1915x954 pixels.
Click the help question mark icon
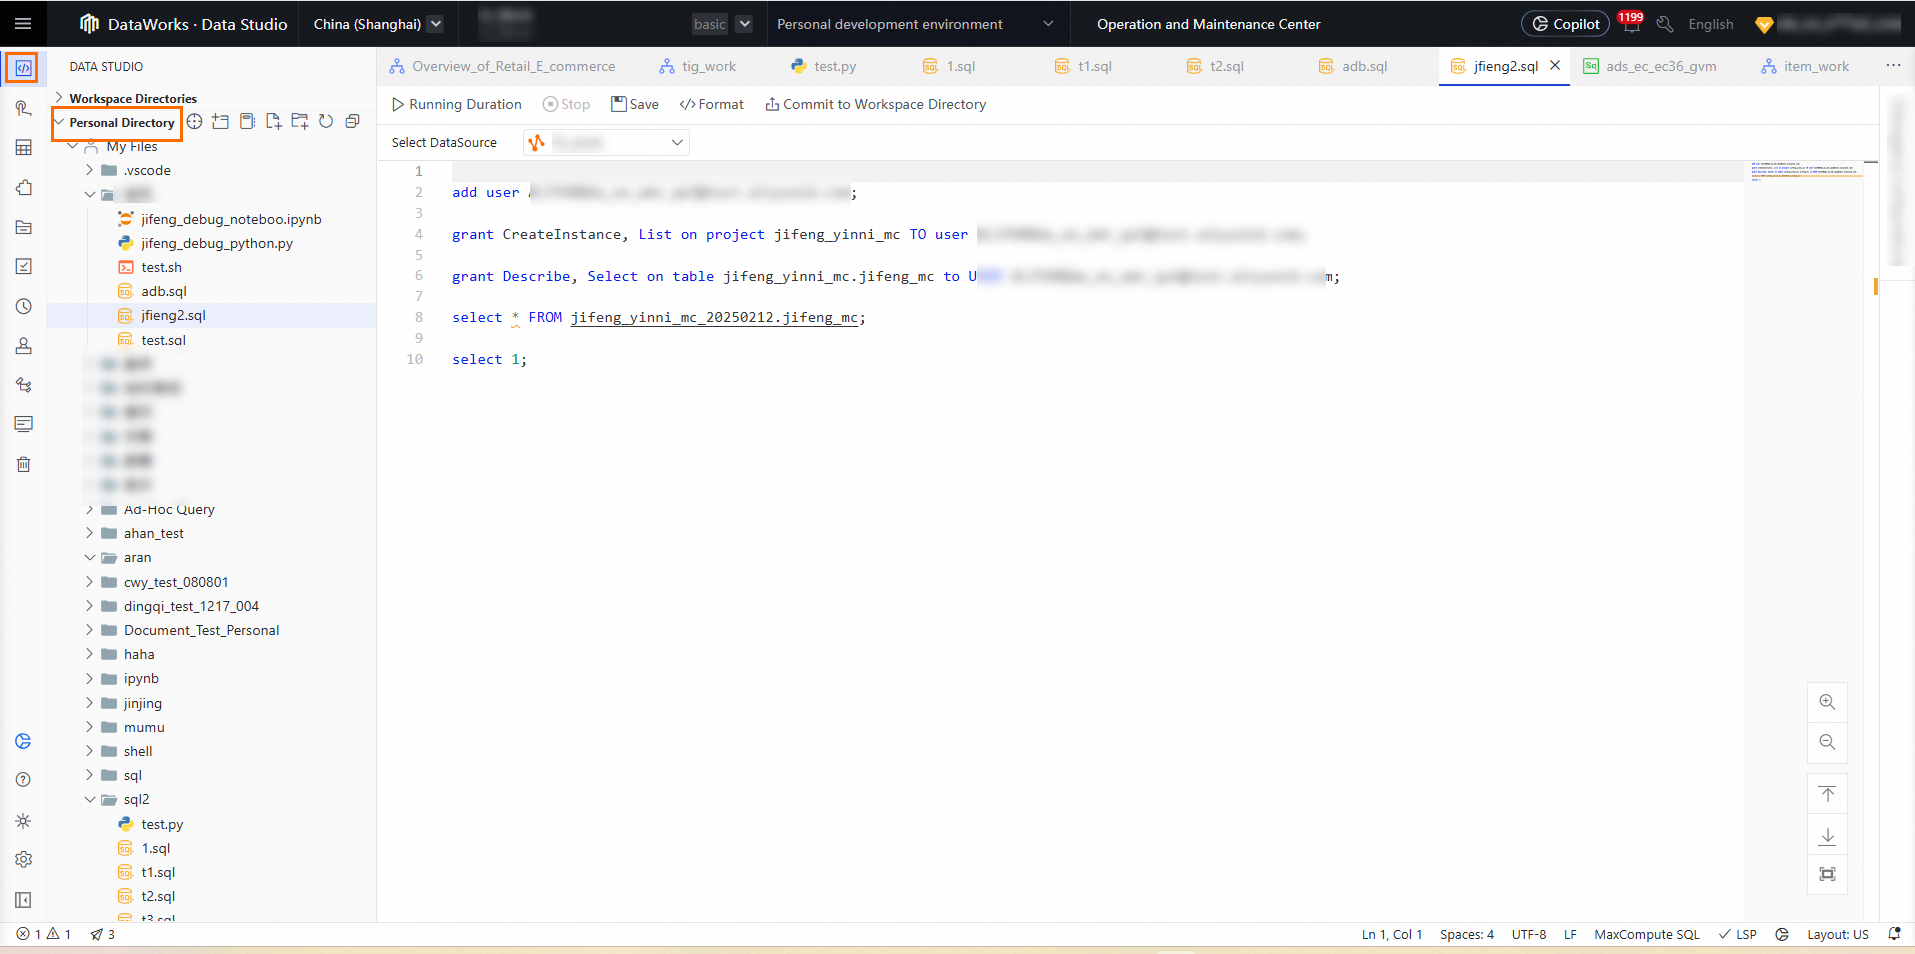(23, 780)
